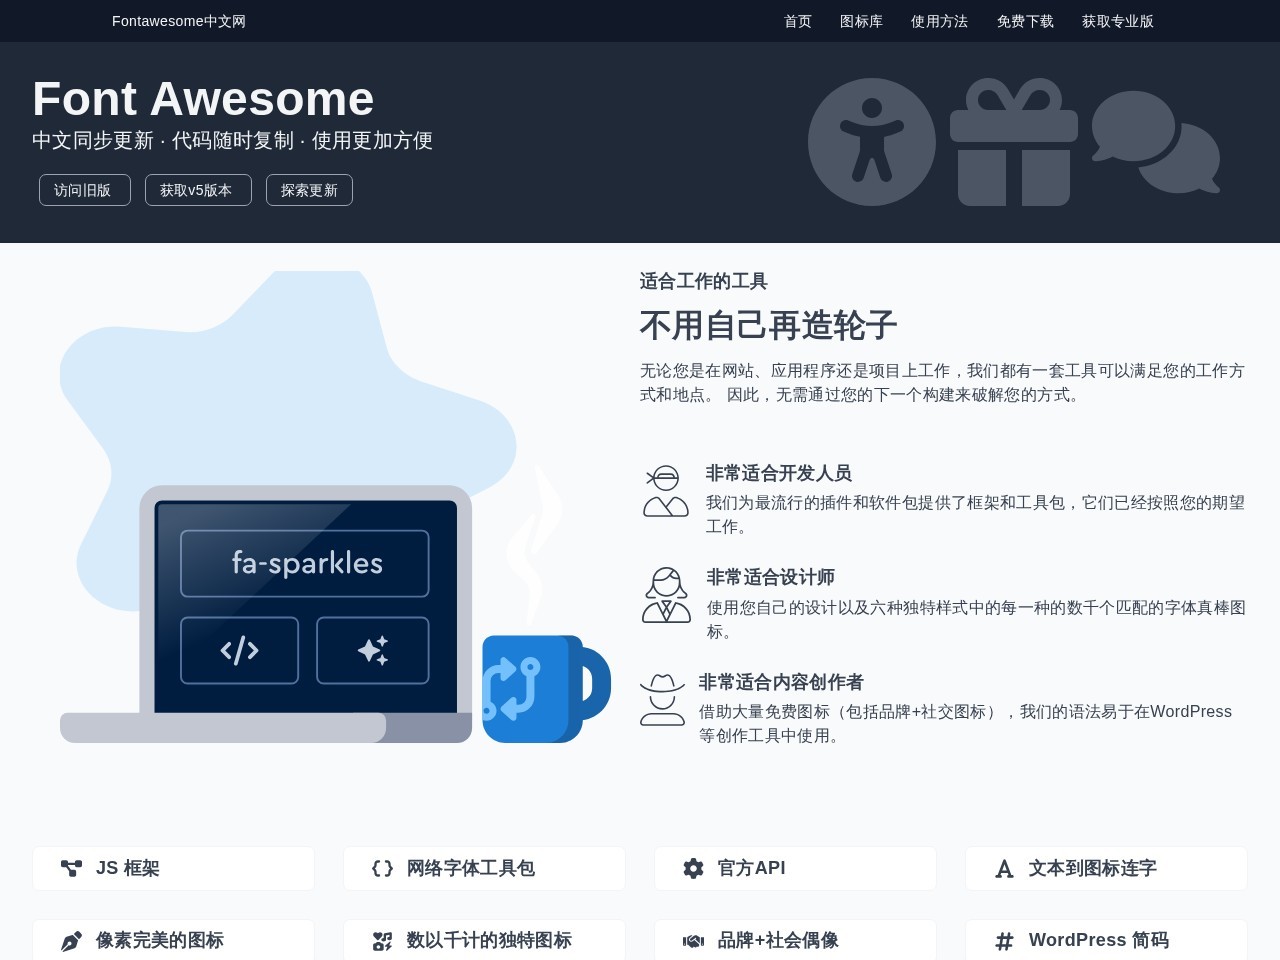This screenshot has height=960, width=1280.
Task: Open the WordPress 简码 card
Action: click(x=1106, y=940)
